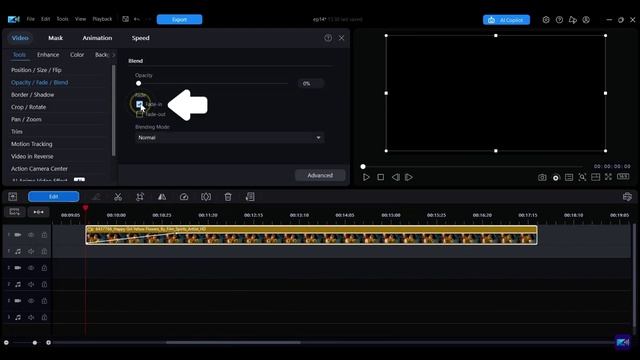Open the Playback menu

(x=102, y=19)
